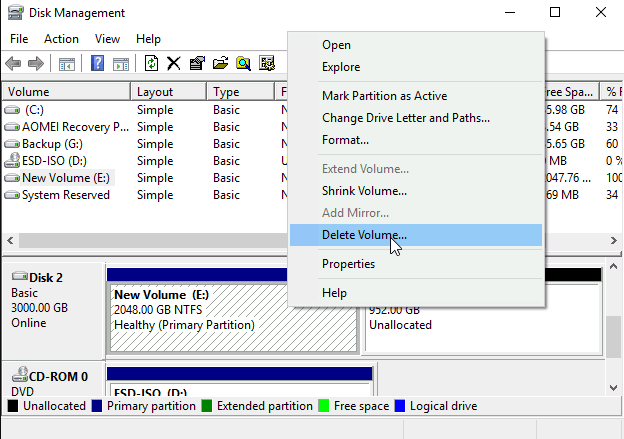Choose Open from the context menu
The image size is (624, 439).
point(416,45)
